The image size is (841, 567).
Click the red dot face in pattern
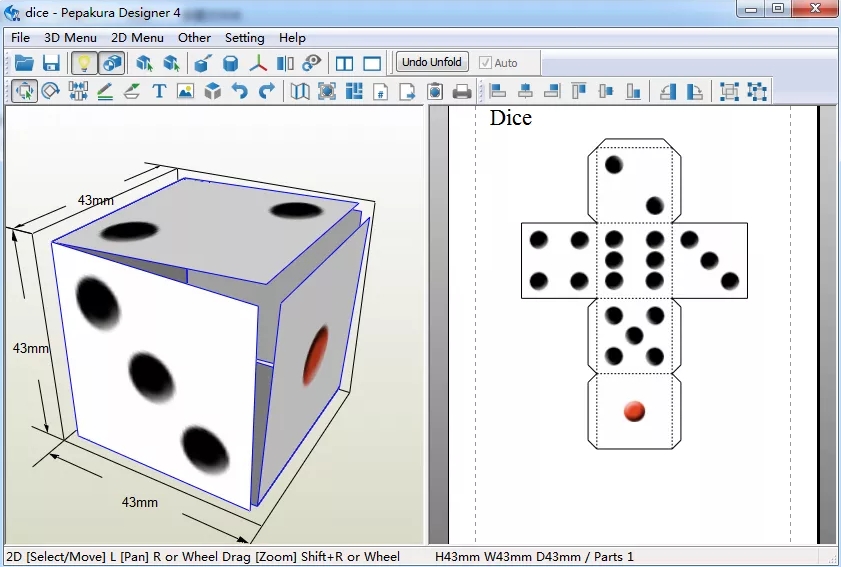click(635, 411)
